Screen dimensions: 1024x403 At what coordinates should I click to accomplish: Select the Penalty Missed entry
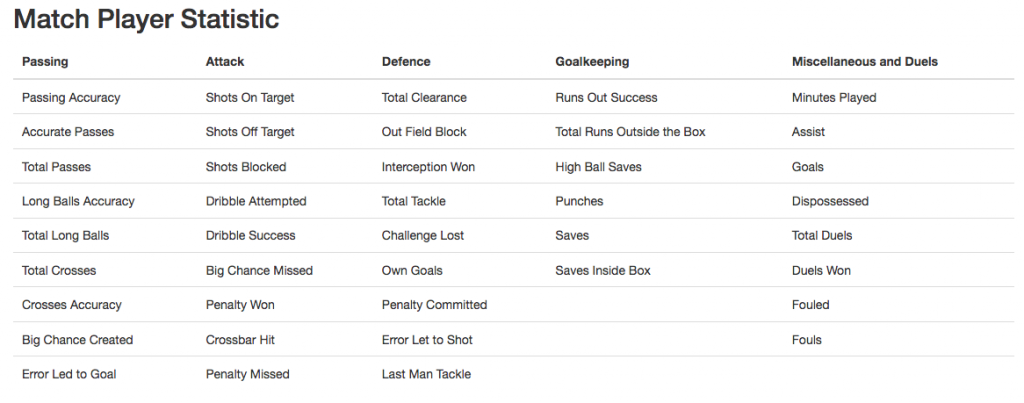[x=248, y=374]
